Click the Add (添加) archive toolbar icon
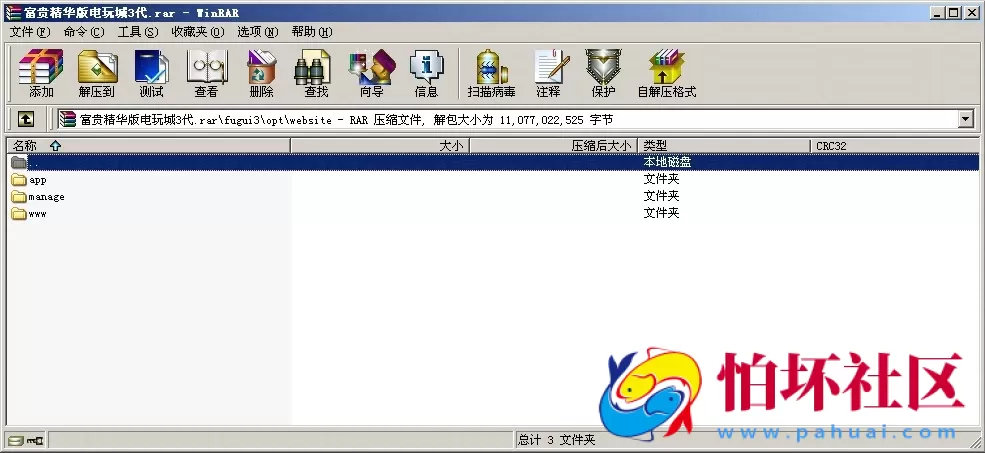This screenshot has height=453, width=985. click(41, 67)
